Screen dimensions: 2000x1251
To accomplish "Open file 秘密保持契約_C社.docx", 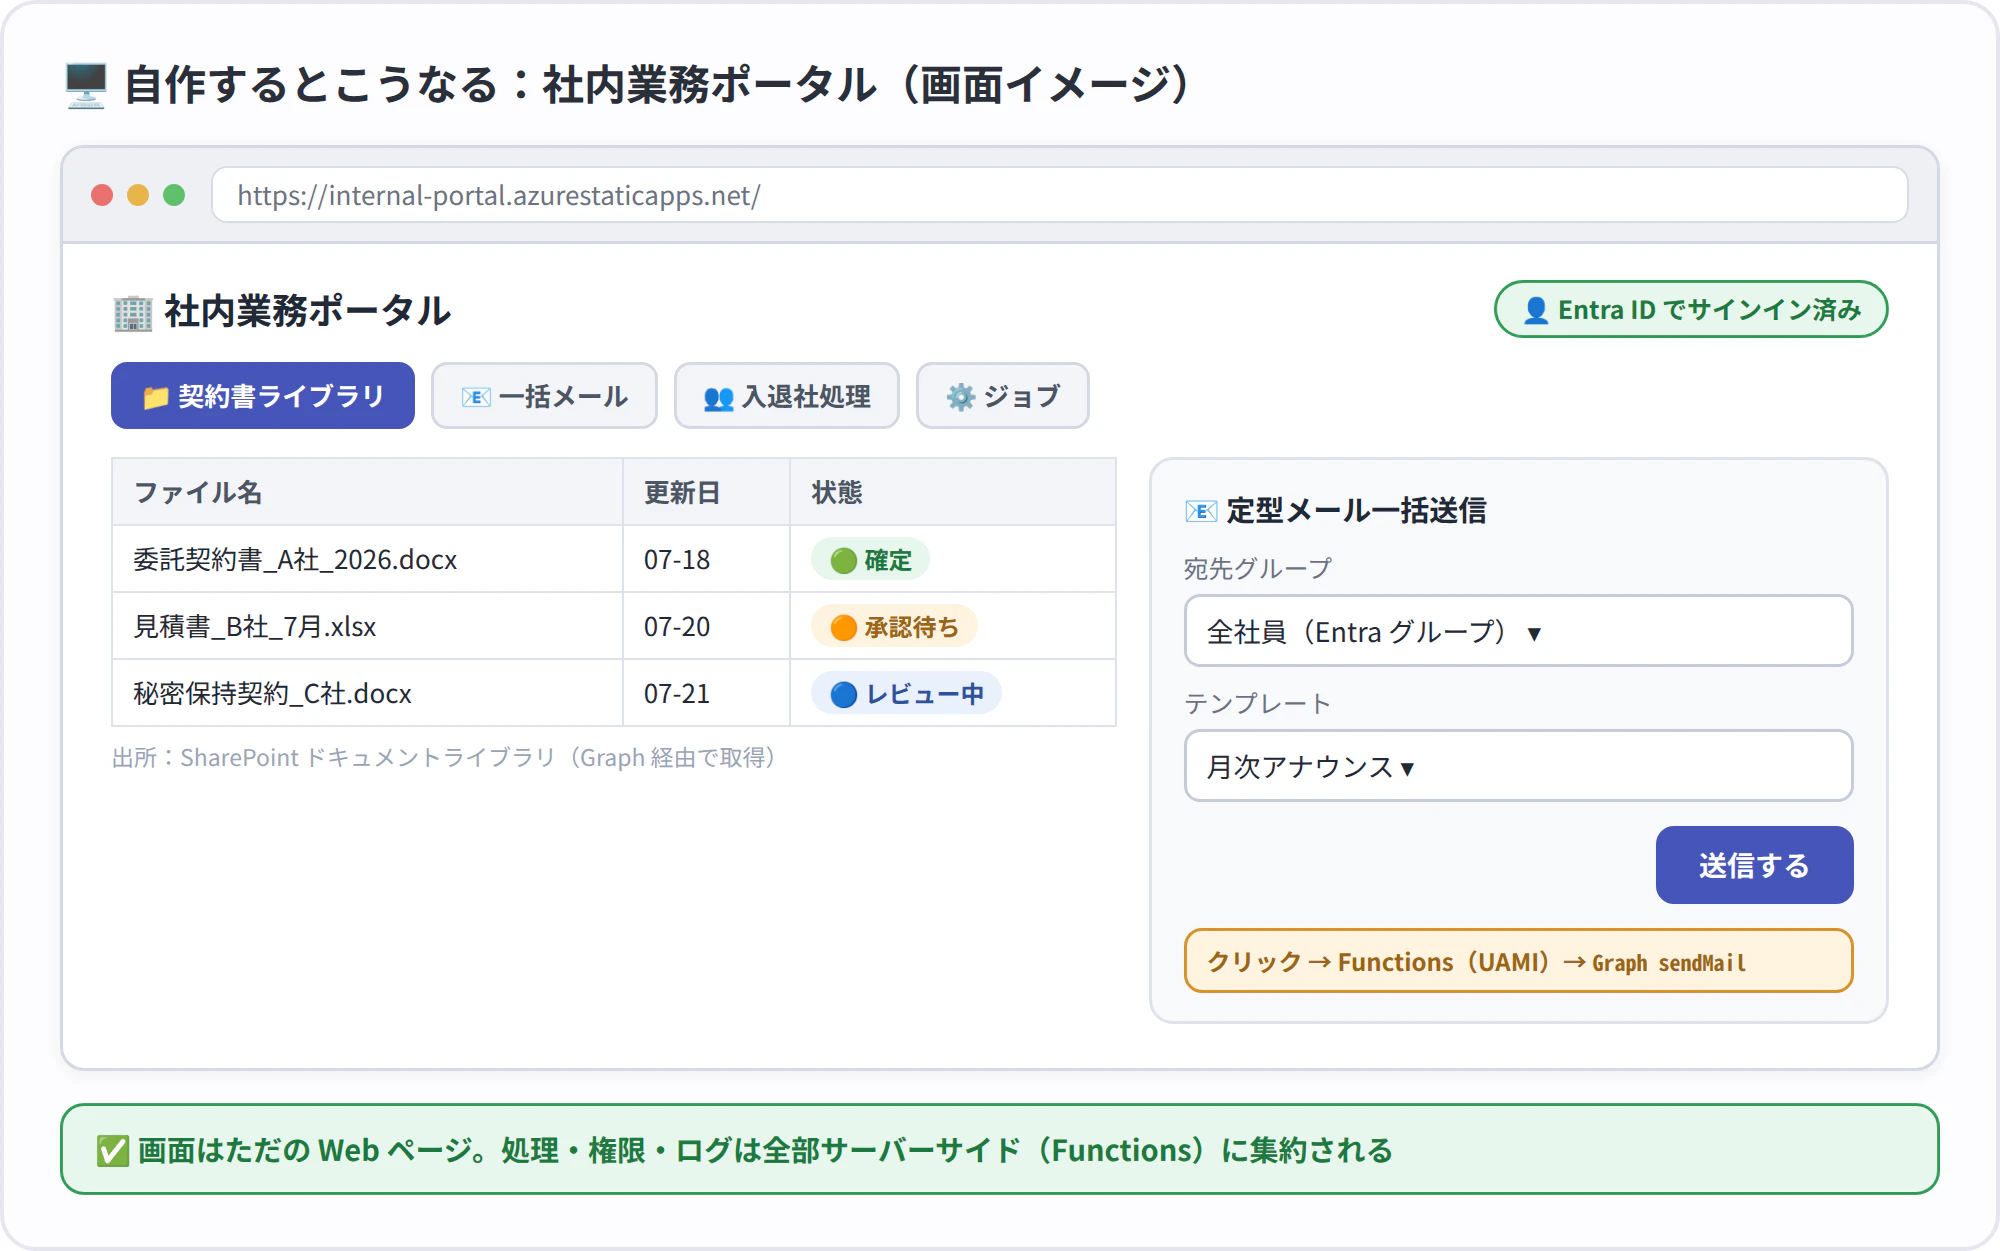I will [x=272, y=693].
